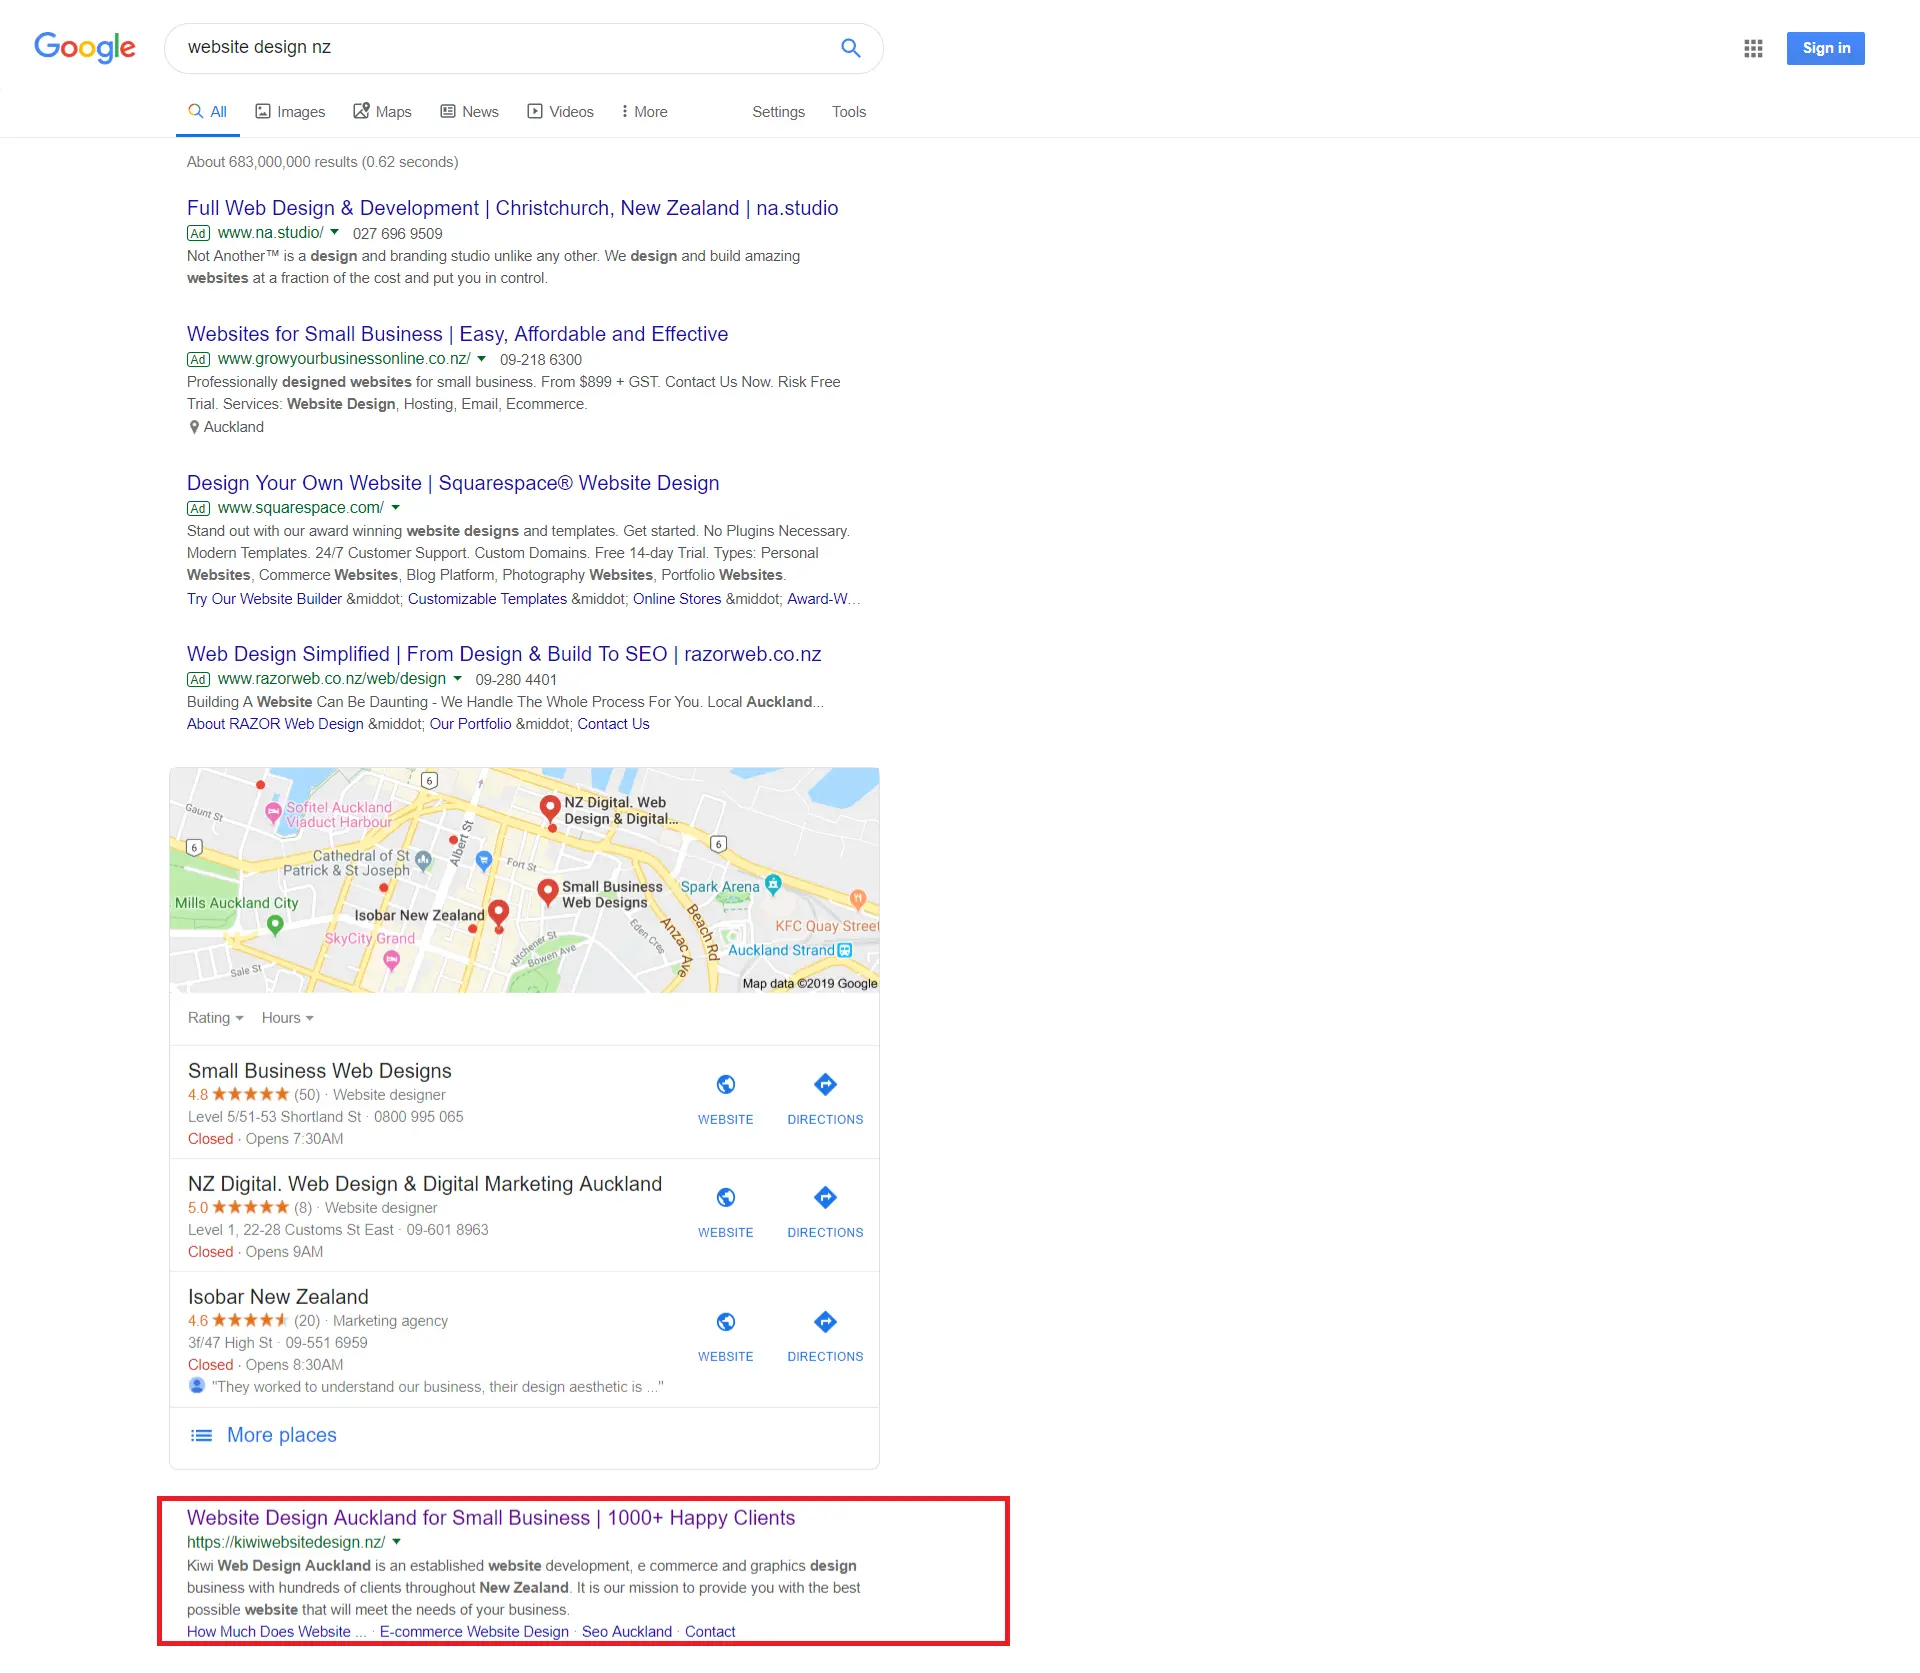Click Online Stores sitelink
Viewport: 1920px width, 1673px height.
point(677,599)
